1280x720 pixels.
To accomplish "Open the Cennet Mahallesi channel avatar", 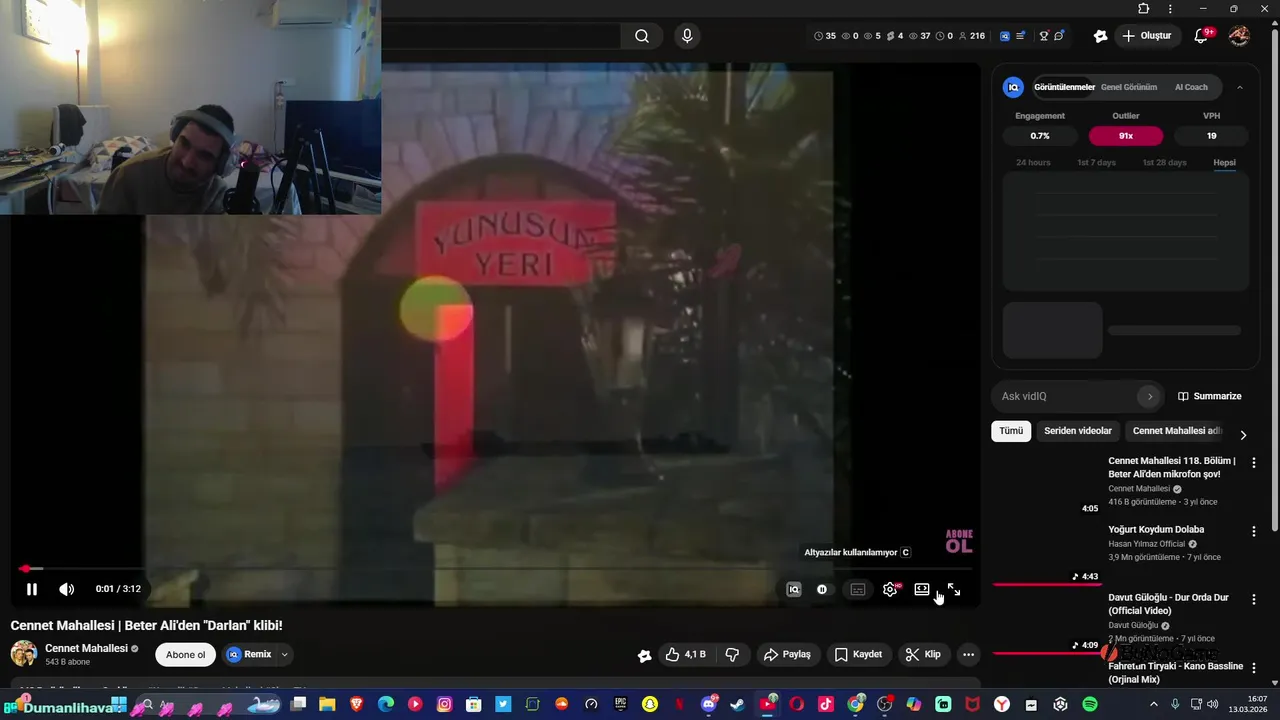I will pyautogui.click(x=24, y=654).
